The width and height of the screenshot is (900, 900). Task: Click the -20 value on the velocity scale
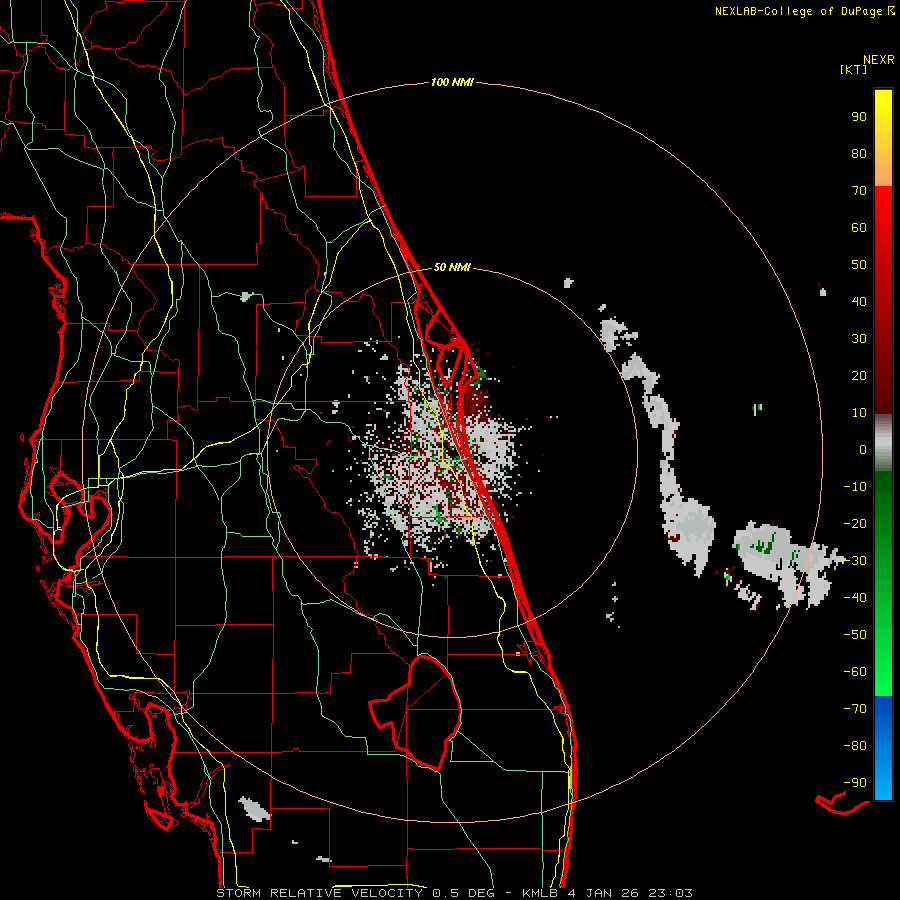[x=855, y=524]
